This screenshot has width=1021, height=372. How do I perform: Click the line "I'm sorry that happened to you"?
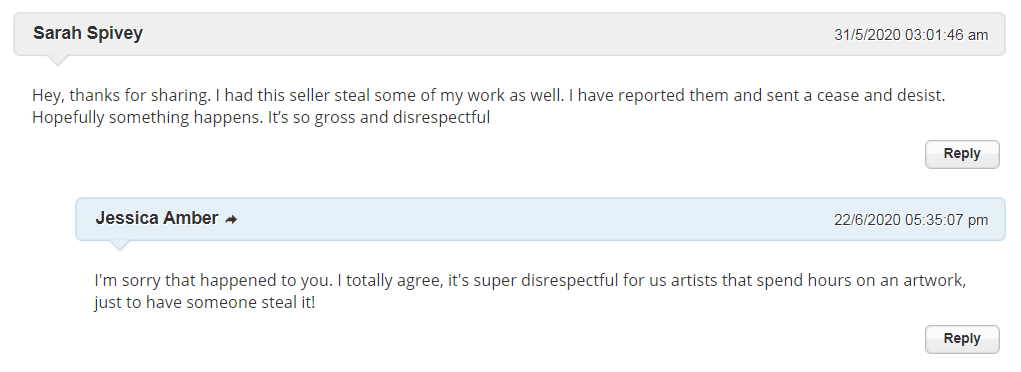(x=530, y=281)
